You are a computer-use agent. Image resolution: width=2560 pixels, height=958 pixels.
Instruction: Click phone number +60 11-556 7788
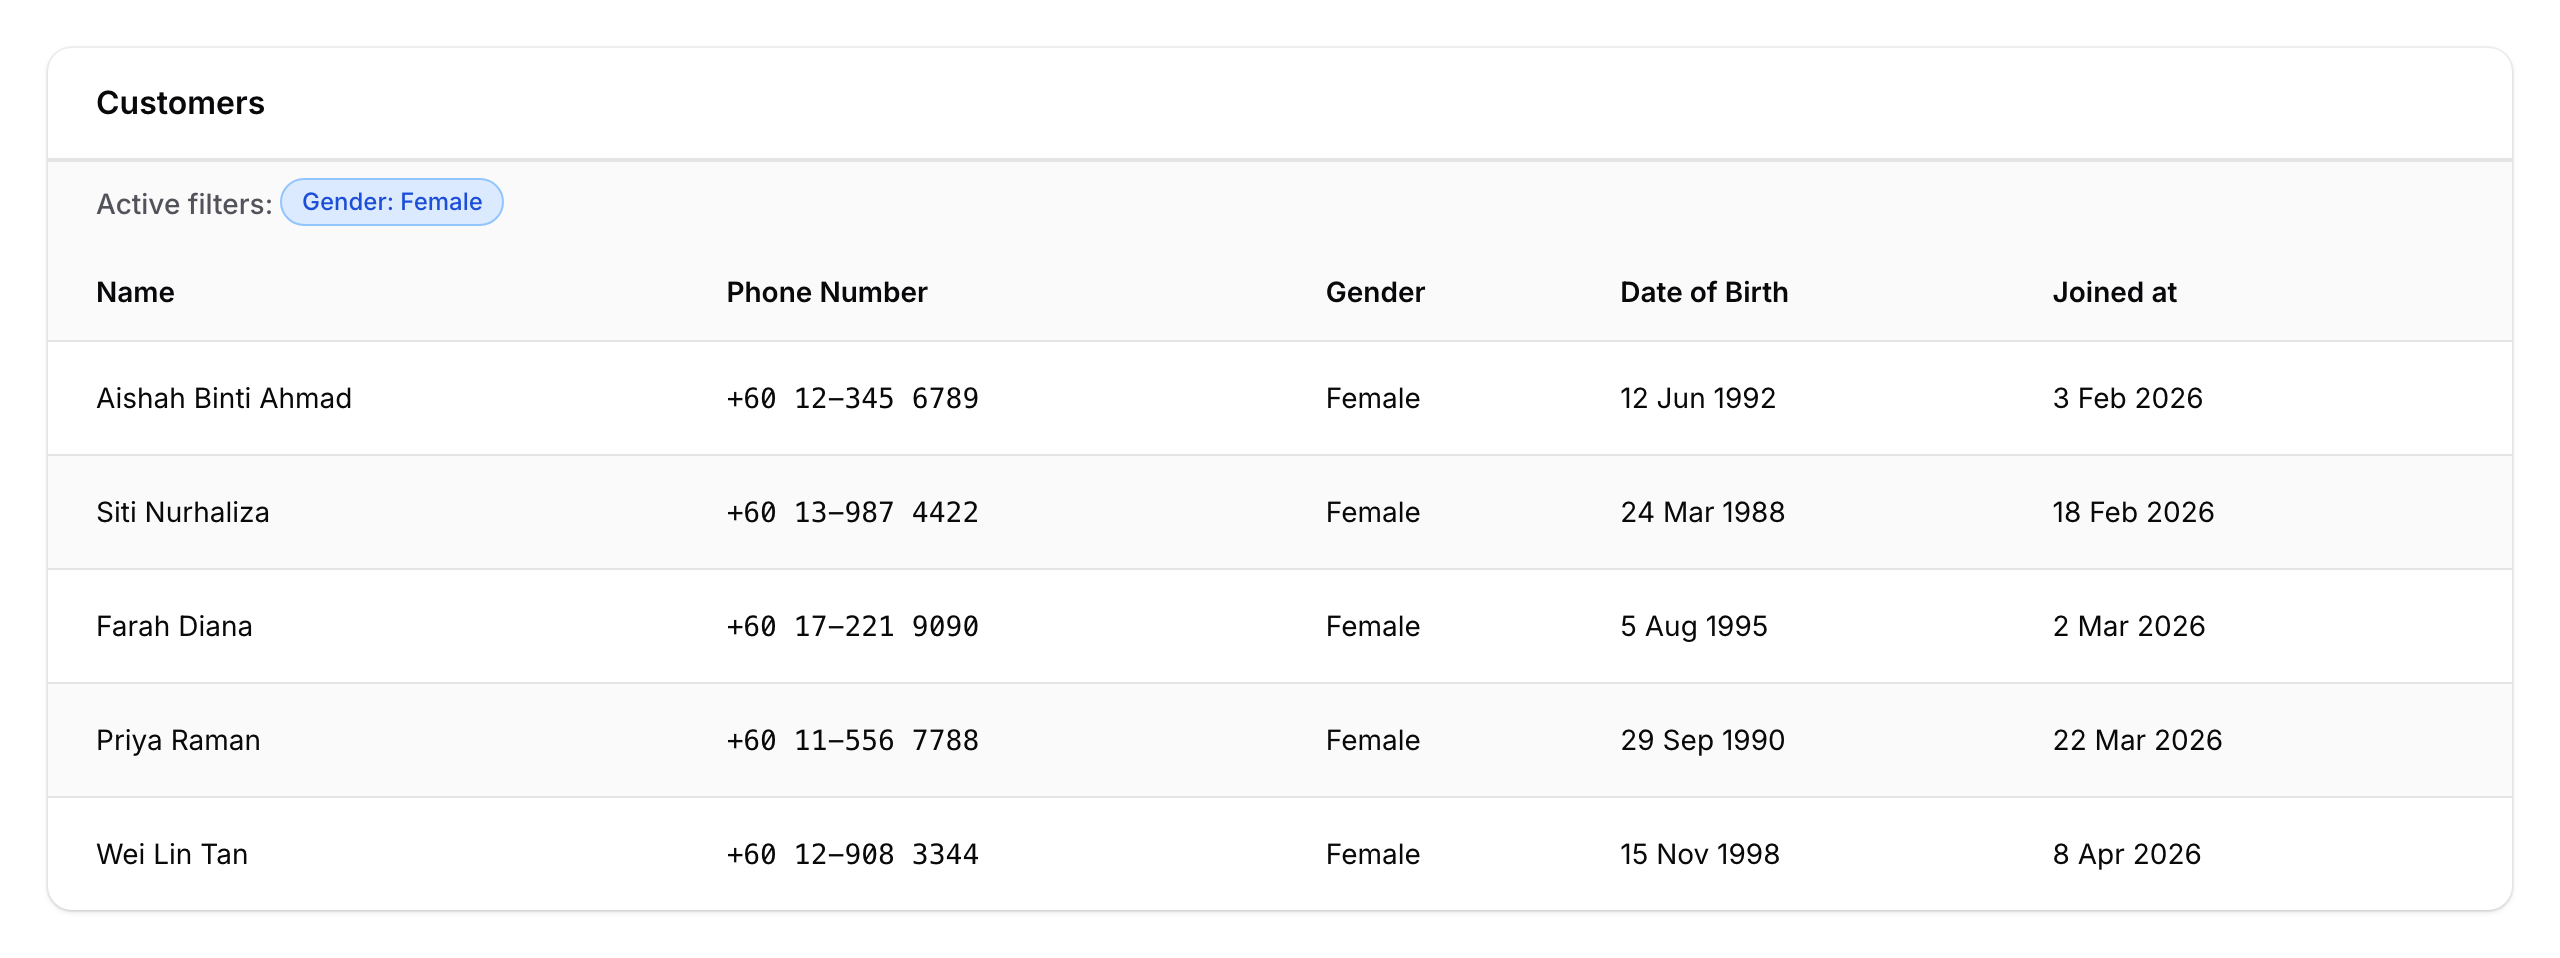[x=853, y=740]
